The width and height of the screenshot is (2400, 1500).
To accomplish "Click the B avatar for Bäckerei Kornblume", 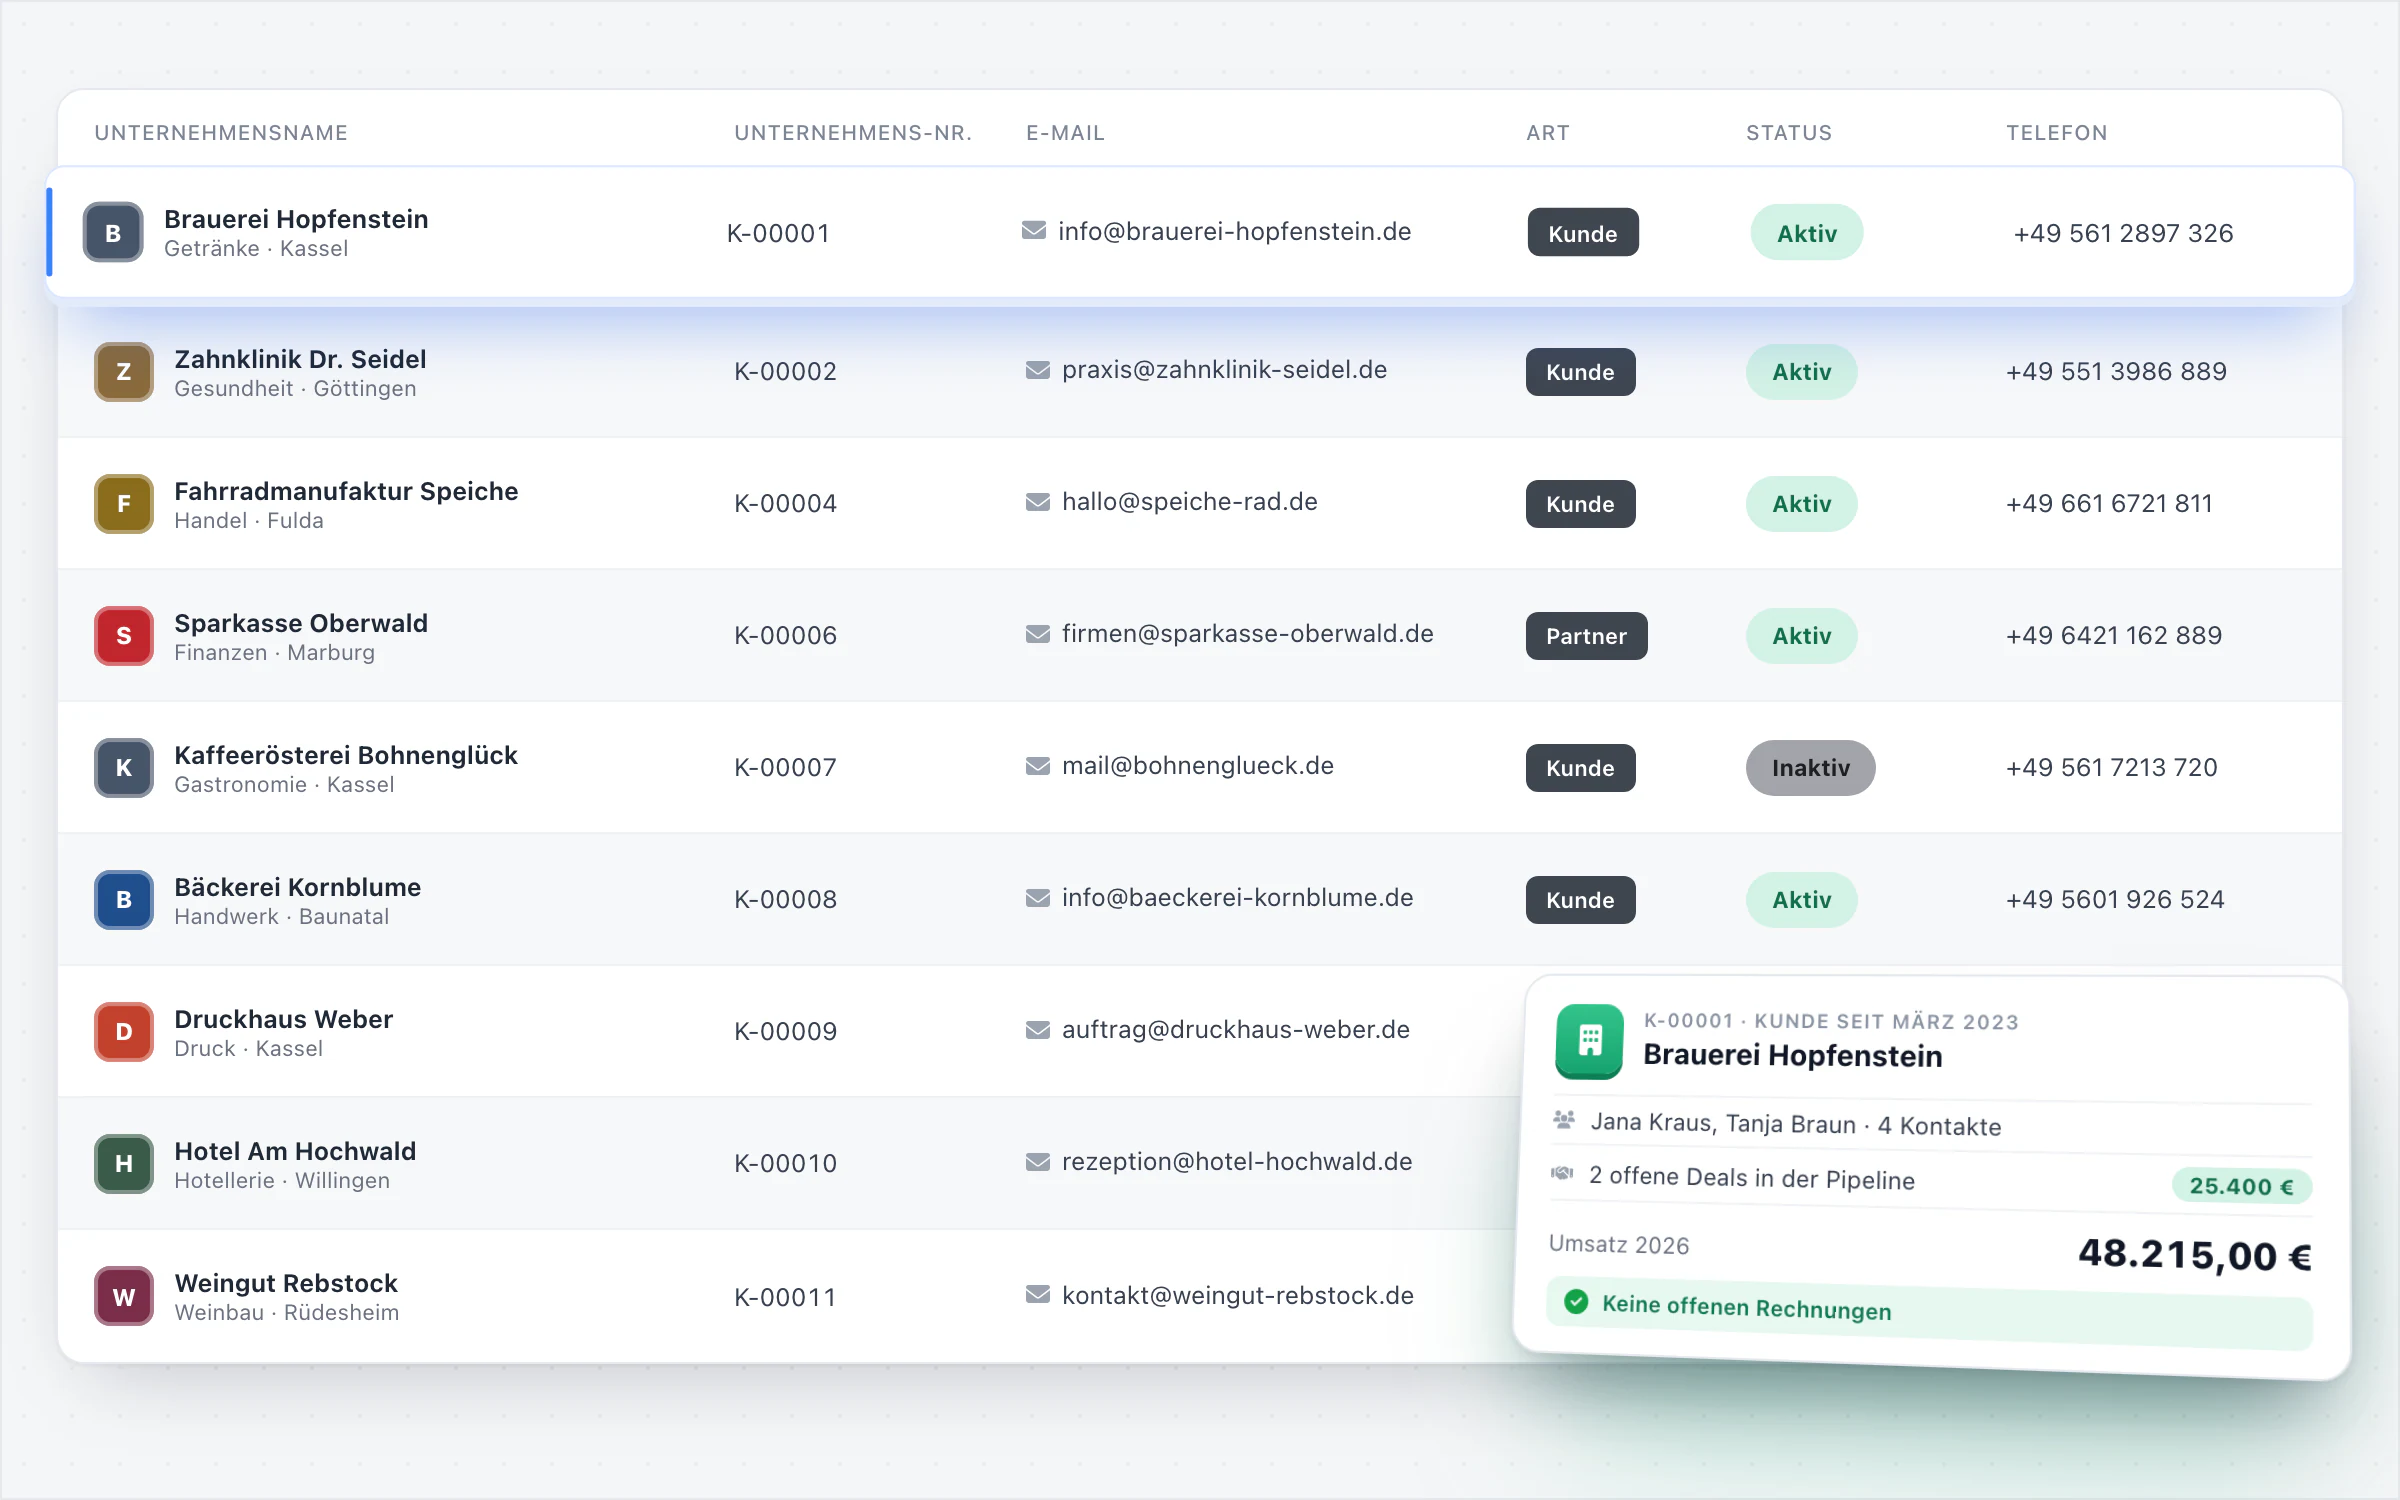I will [x=124, y=900].
